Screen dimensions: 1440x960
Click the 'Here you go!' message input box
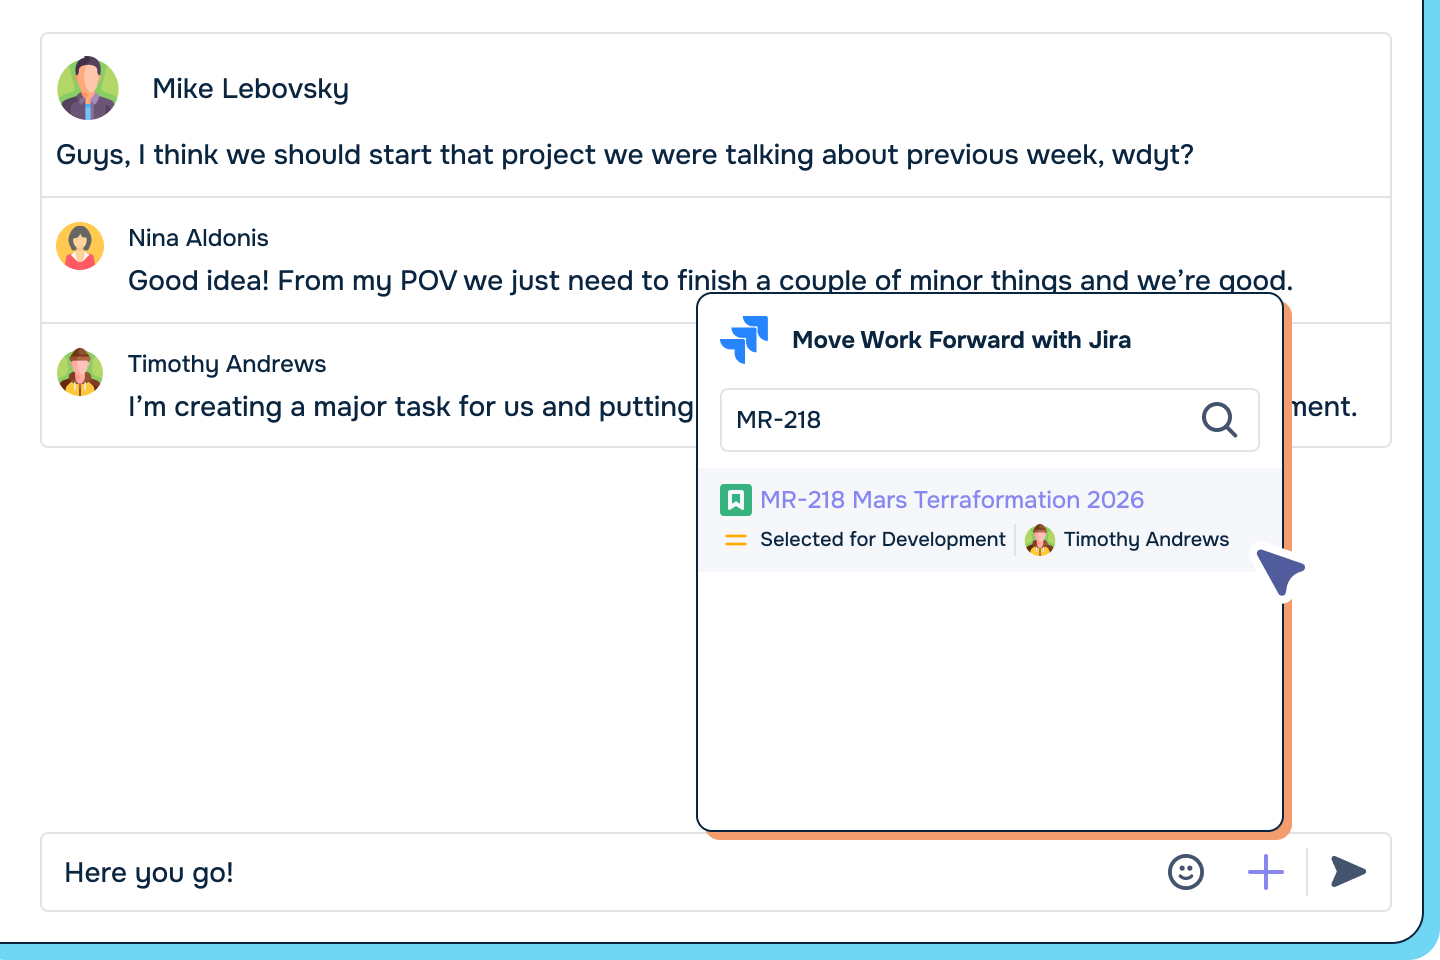400,872
